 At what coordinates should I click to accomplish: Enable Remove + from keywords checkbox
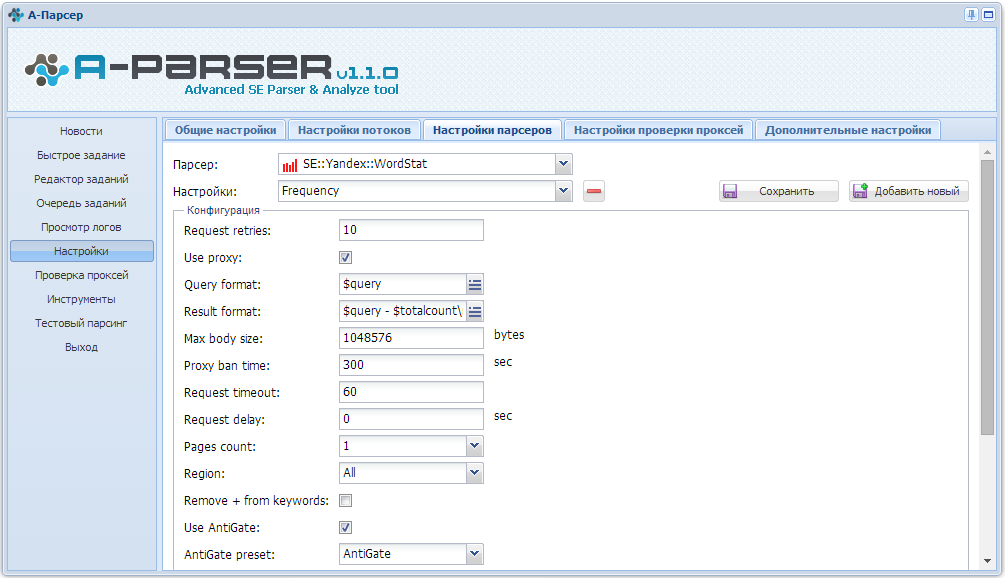point(345,500)
